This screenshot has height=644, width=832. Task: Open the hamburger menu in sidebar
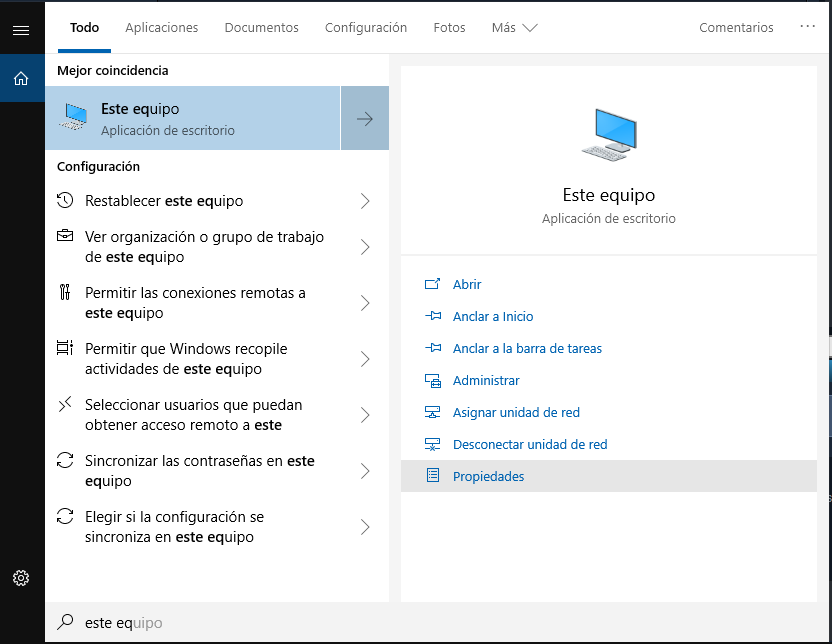coord(21,30)
